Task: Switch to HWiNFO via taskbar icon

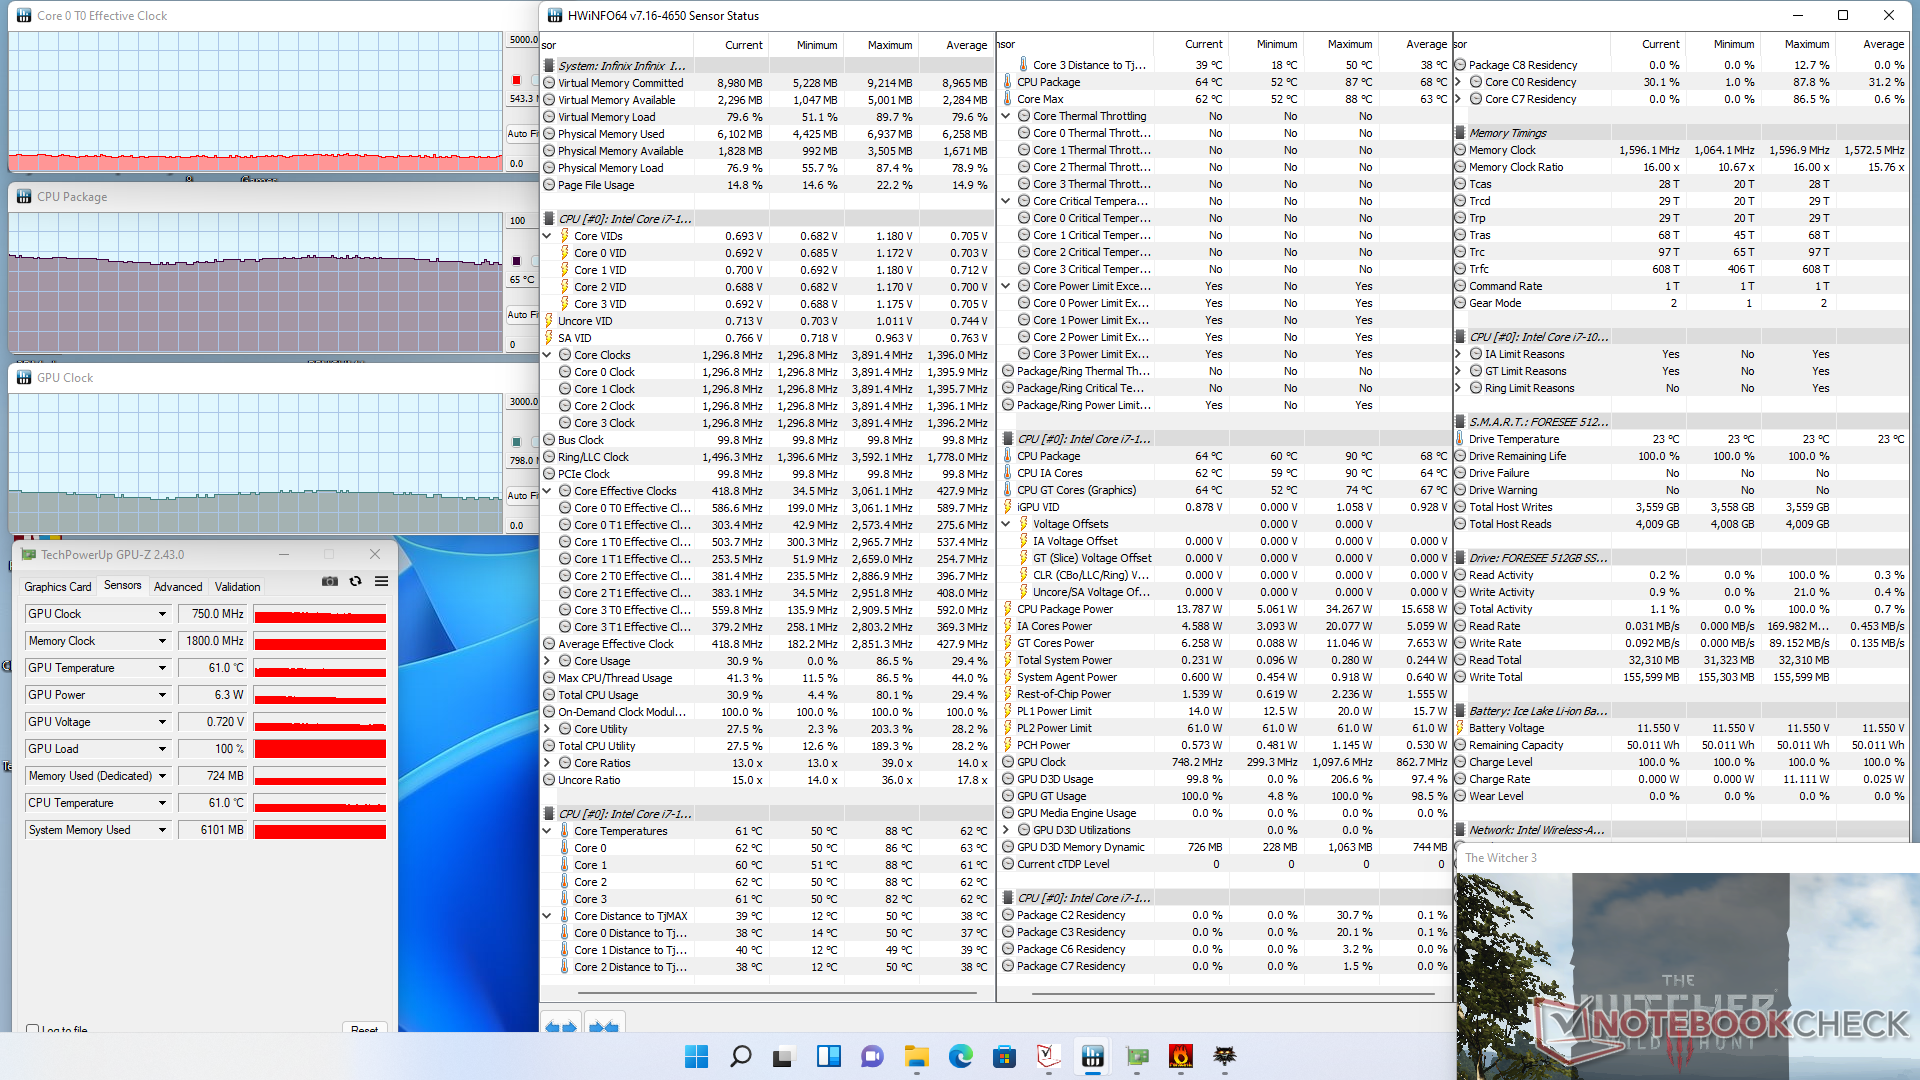Action: tap(1093, 1056)
